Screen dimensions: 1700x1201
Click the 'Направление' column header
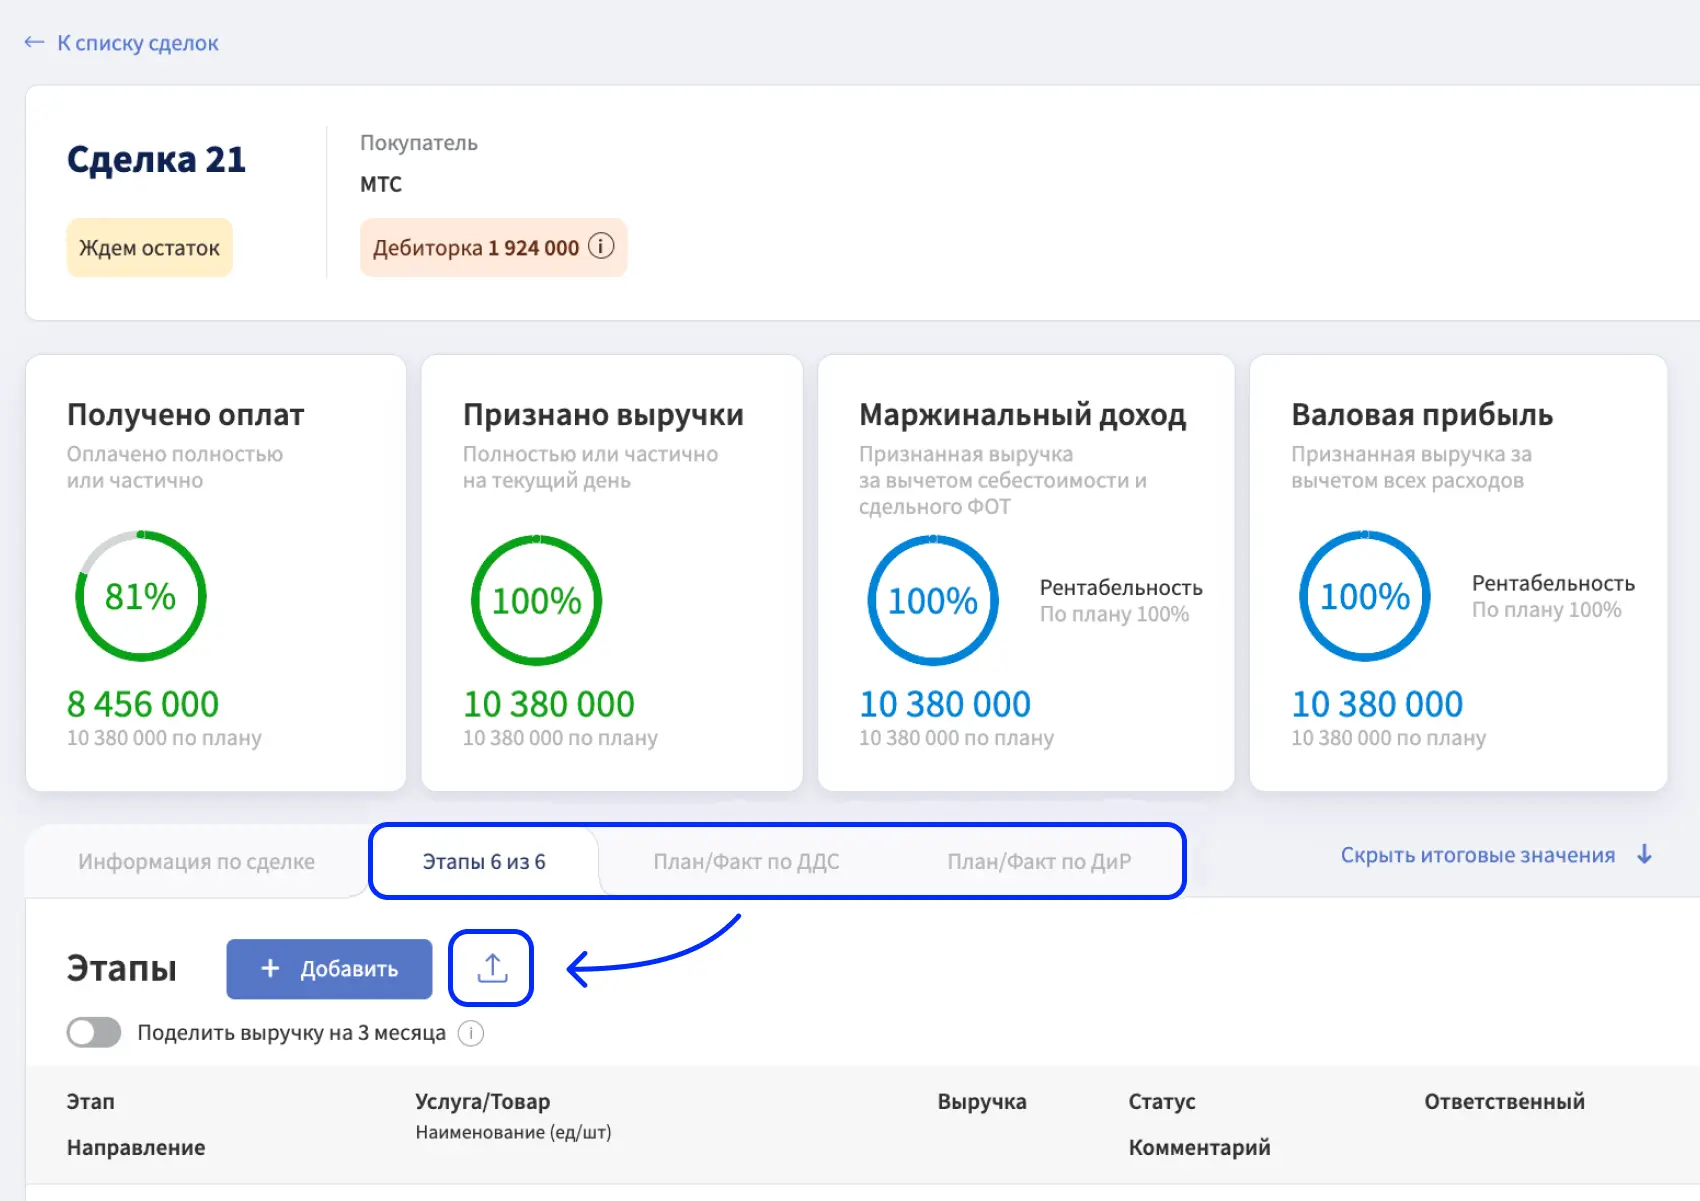click(136, 1147)
